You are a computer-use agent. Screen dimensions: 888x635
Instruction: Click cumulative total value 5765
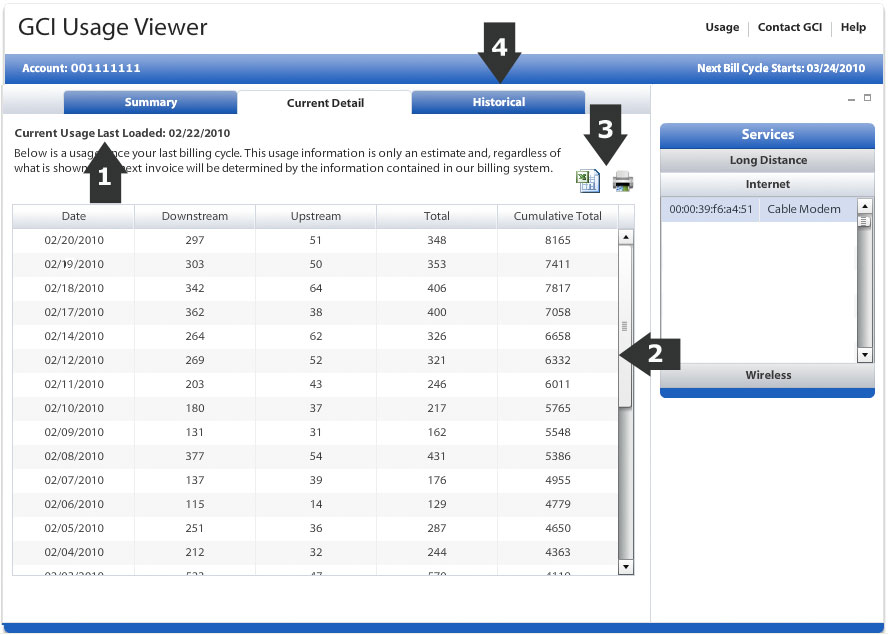[x=558, y=408]
